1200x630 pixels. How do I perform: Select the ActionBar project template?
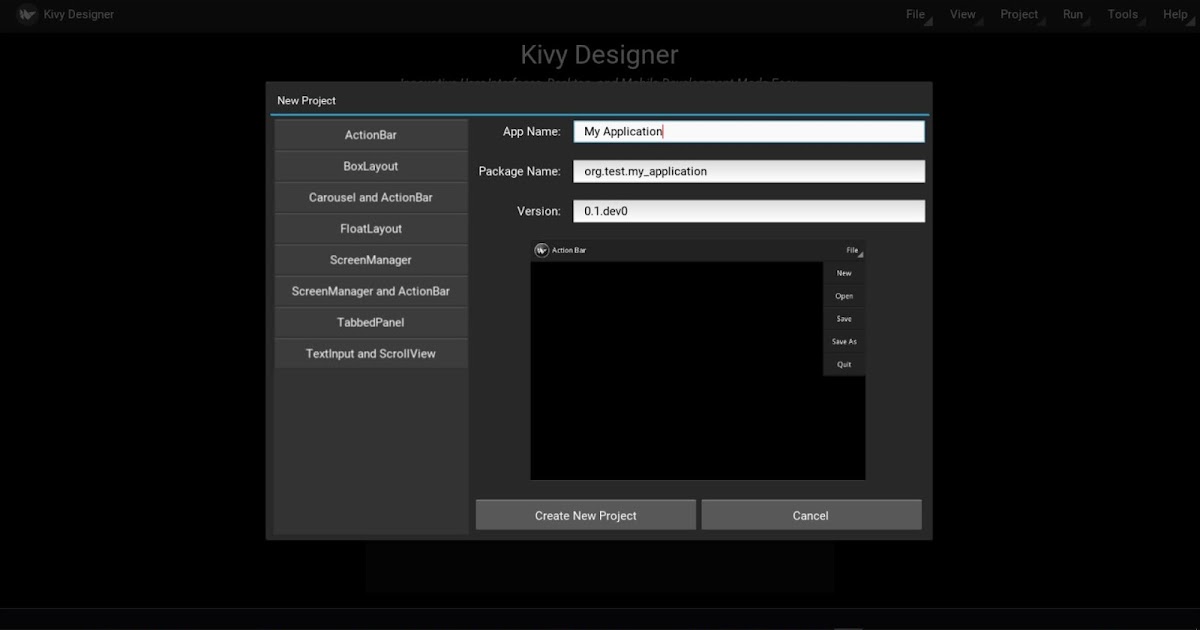coord(370,134)
